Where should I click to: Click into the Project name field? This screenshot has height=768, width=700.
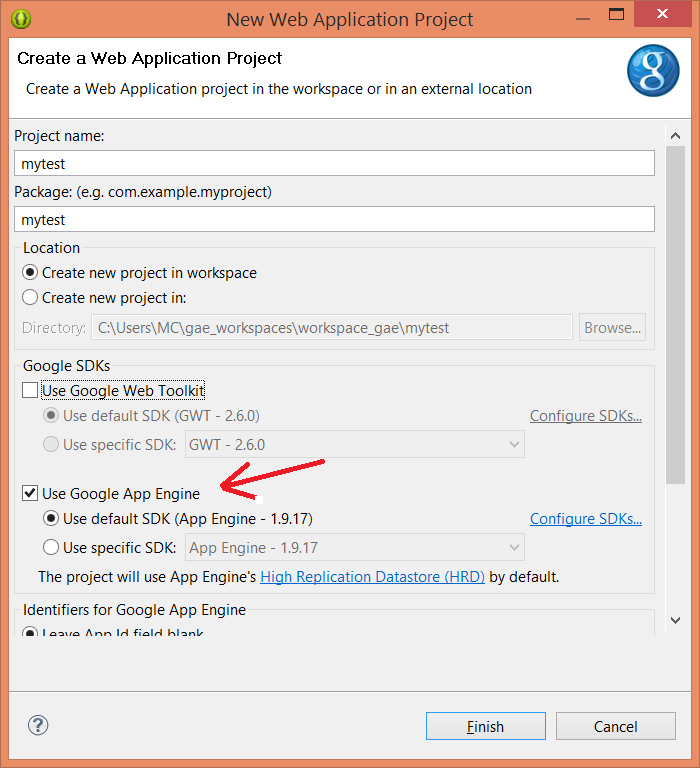[335, 164]
